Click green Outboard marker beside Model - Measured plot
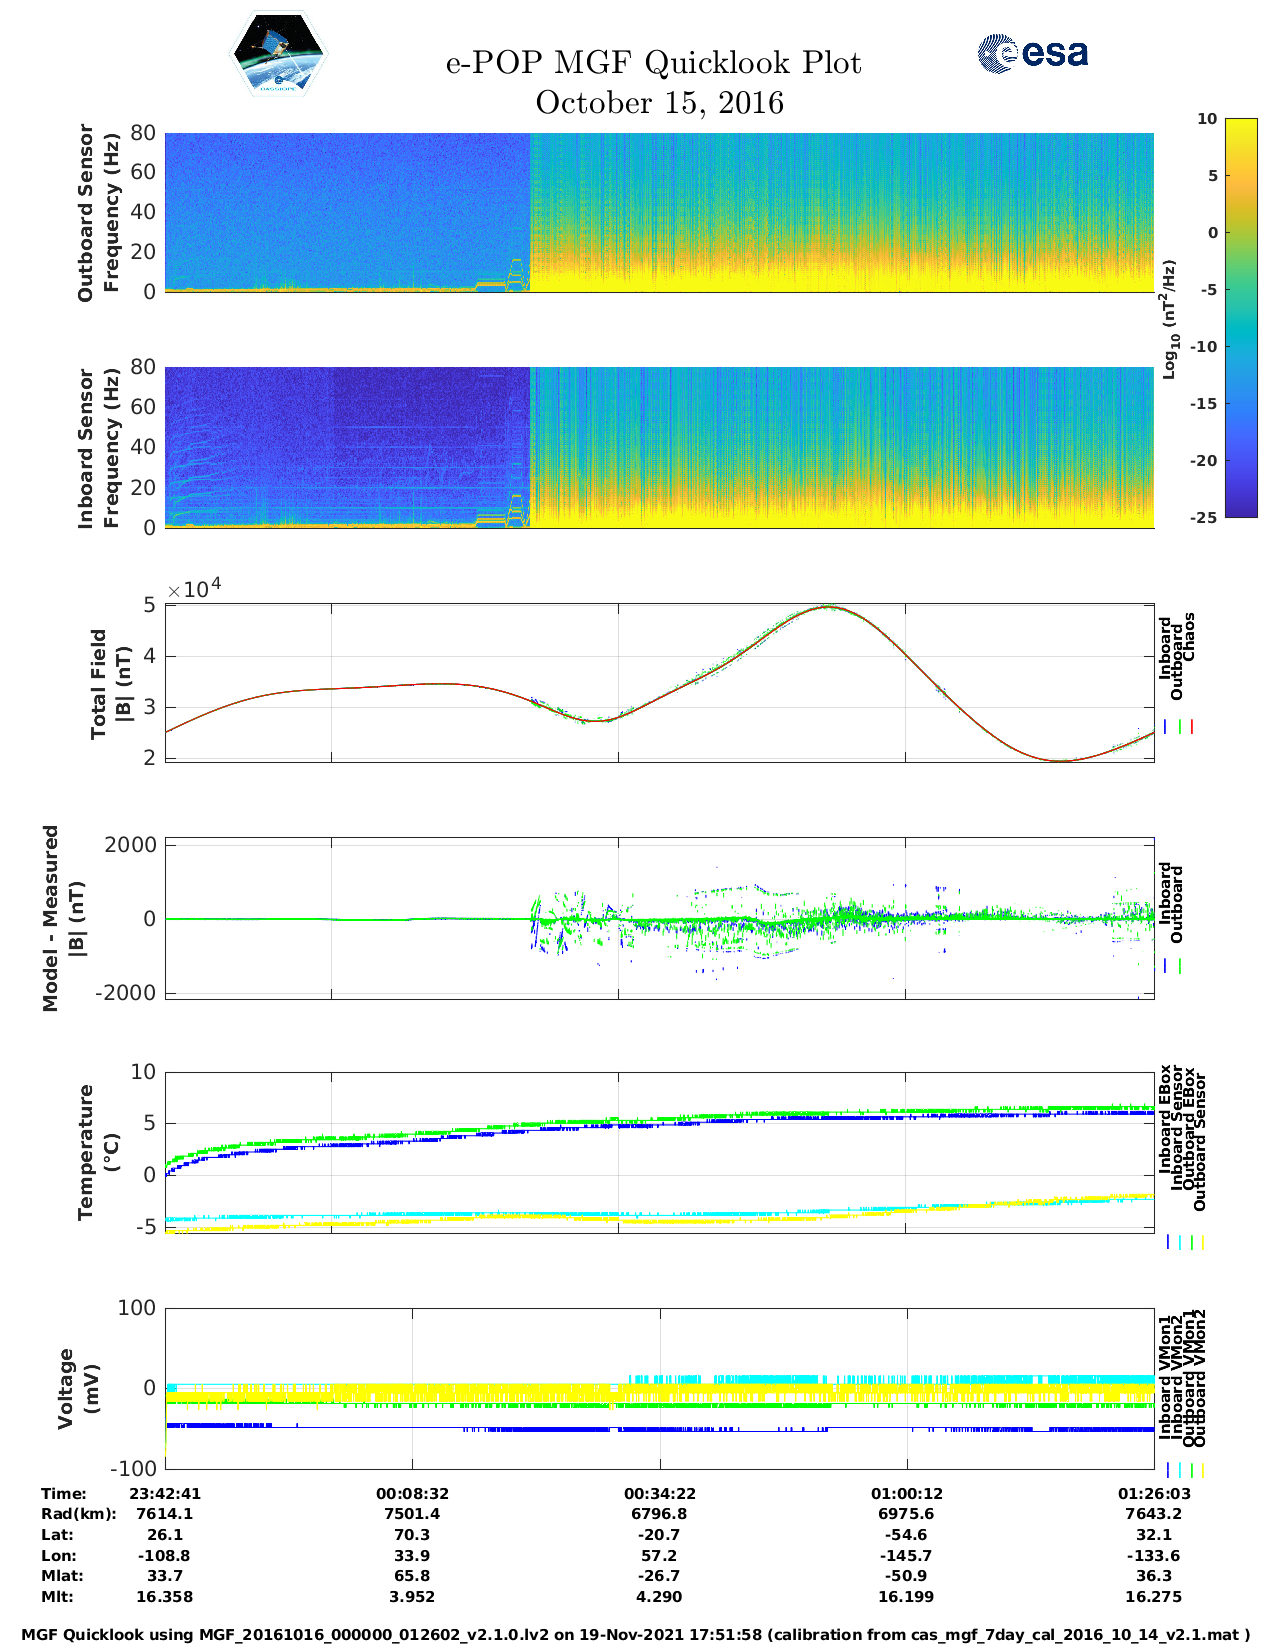Image resolution: width=1275 pixels, height=1650 pixels. [x=1180, y=966]
